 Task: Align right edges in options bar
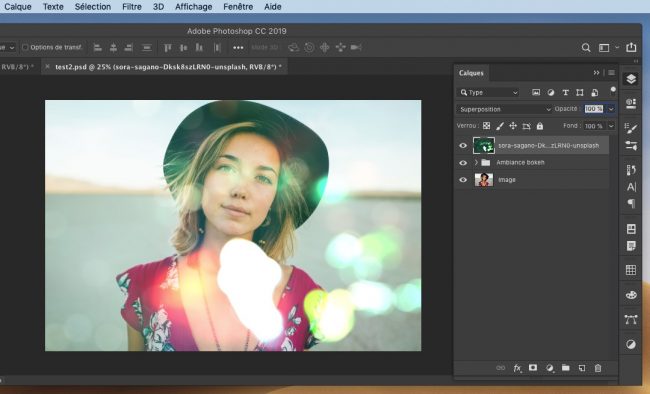coord(129,48)
